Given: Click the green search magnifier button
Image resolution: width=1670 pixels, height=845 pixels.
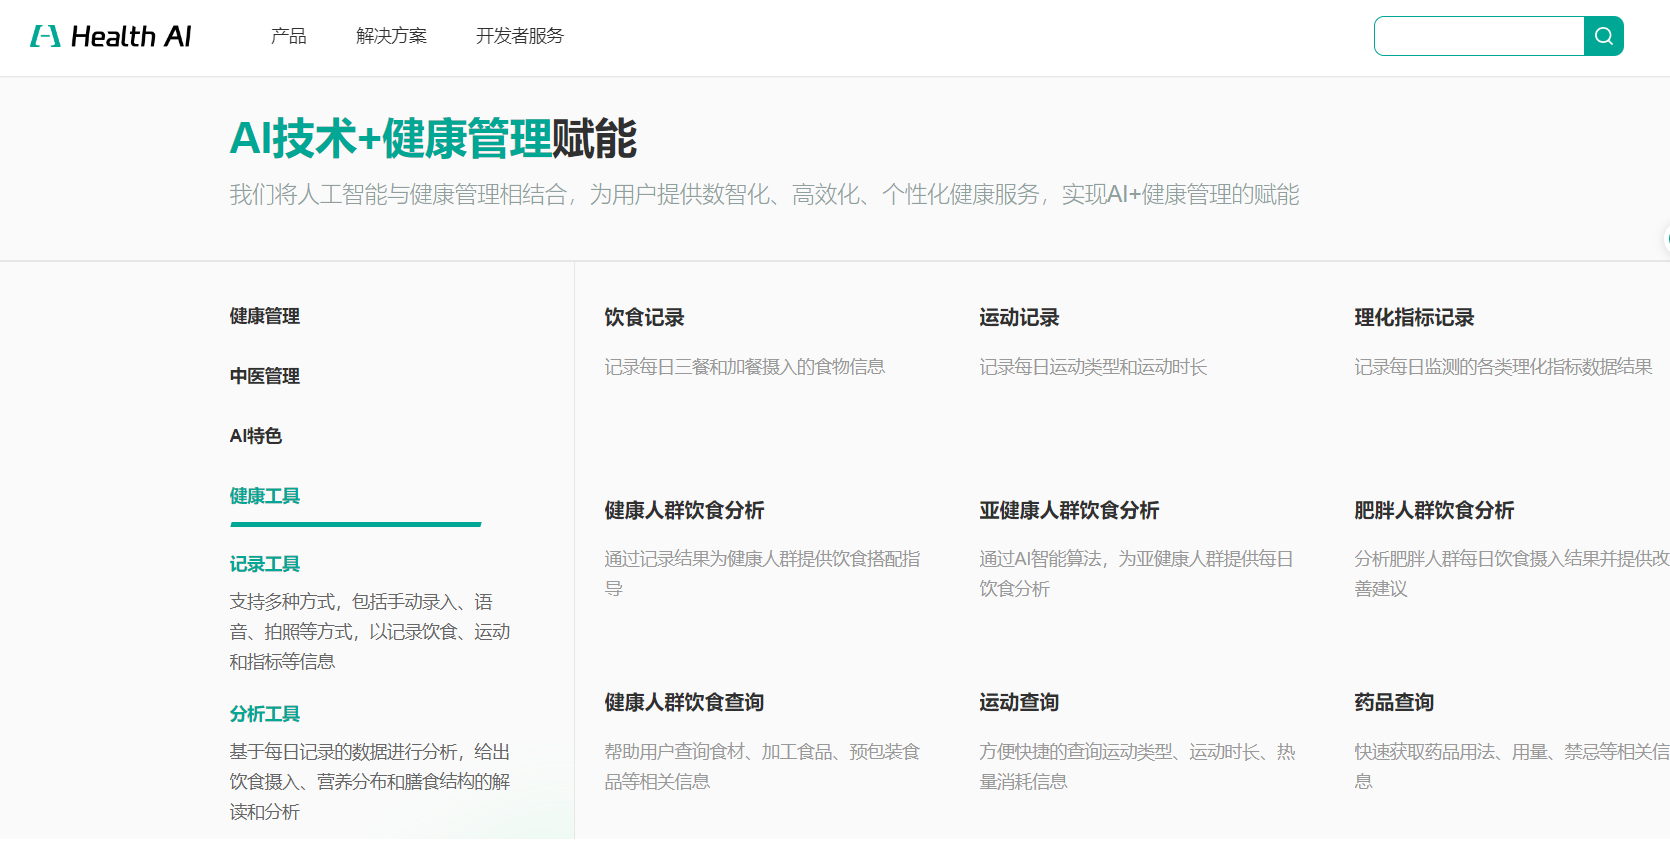Looking at the screenshot, I should click(x=1604, y=36).
